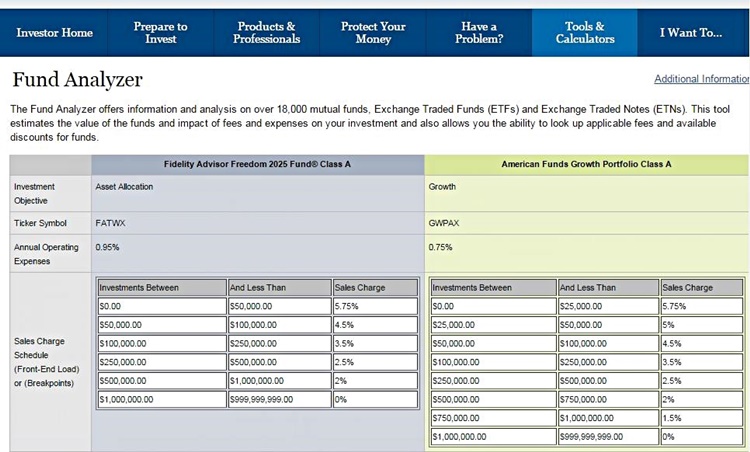Select Products & Professionals navigation item
The width and height of the screenshot is (750, 452).
click(266, 33)
